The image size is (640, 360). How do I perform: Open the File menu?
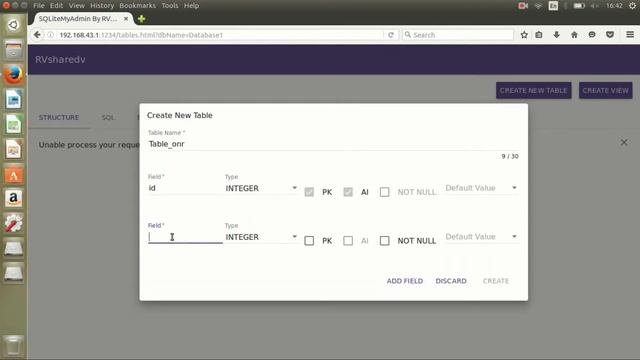point(39,6)
